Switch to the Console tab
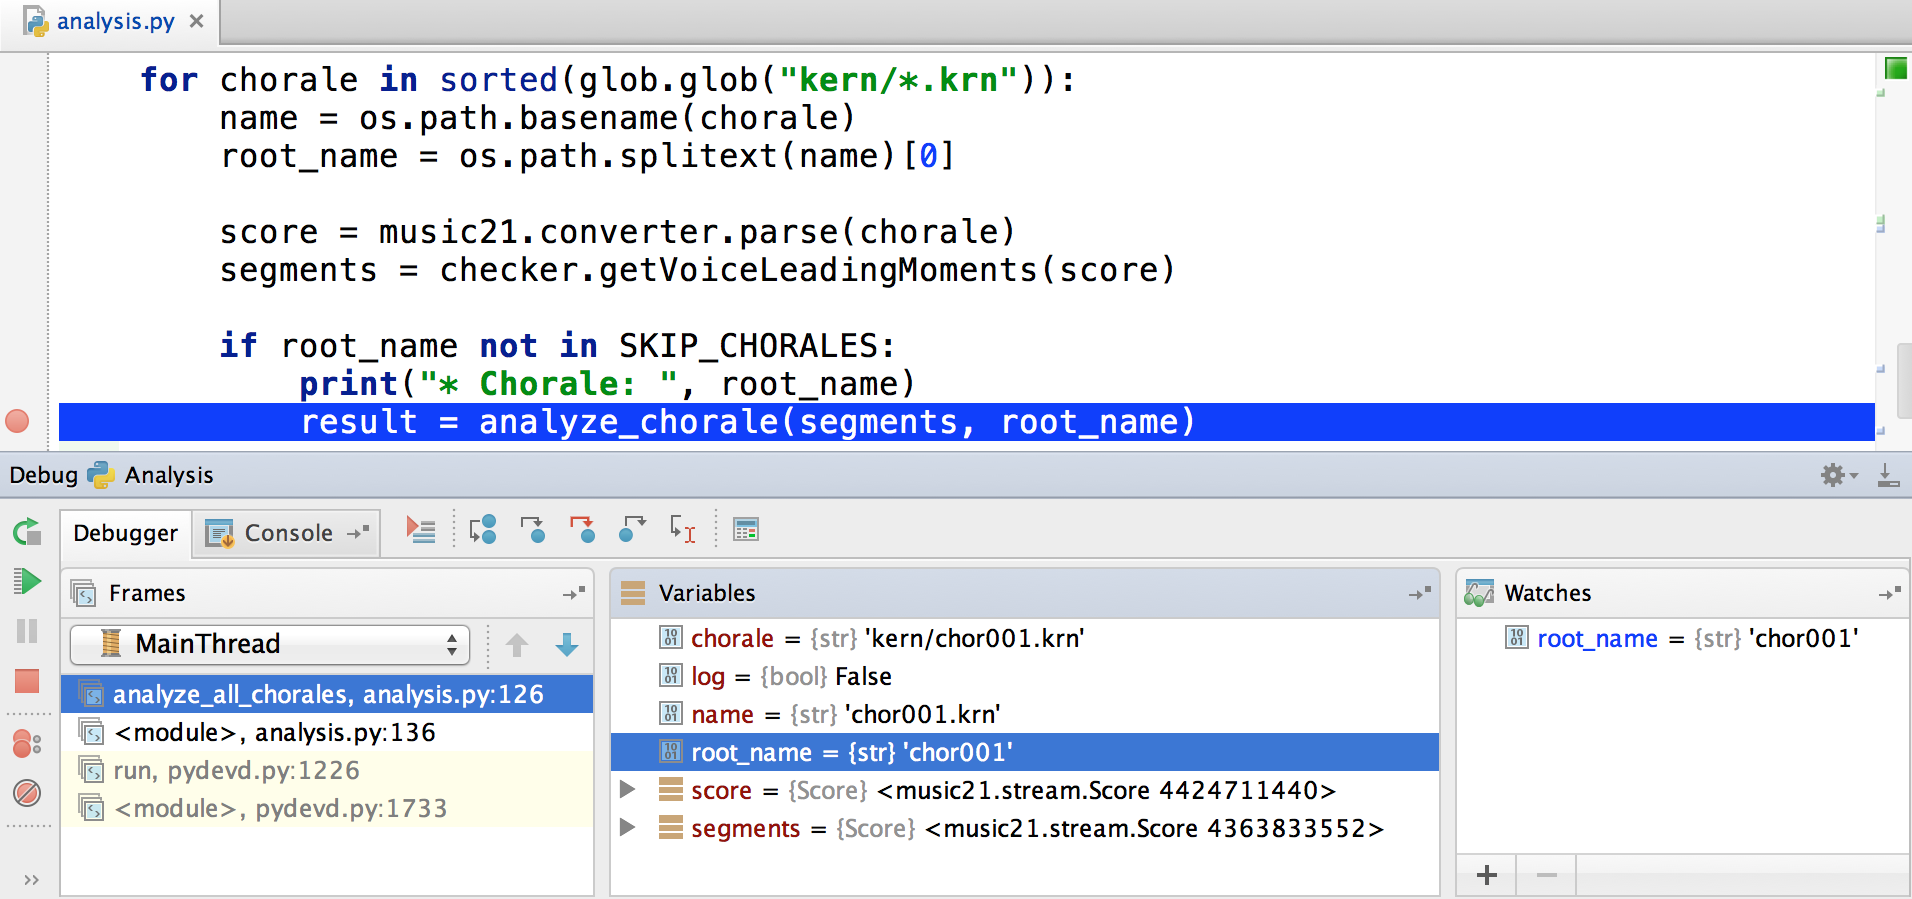 click(288, 533)
